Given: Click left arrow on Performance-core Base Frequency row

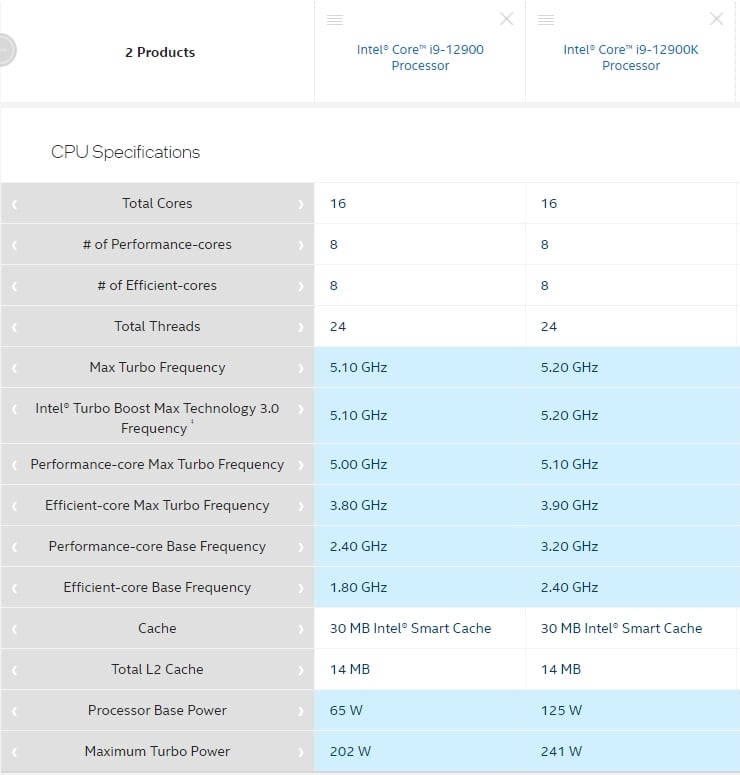Looking at the screenshot, I should coord(14,547).
